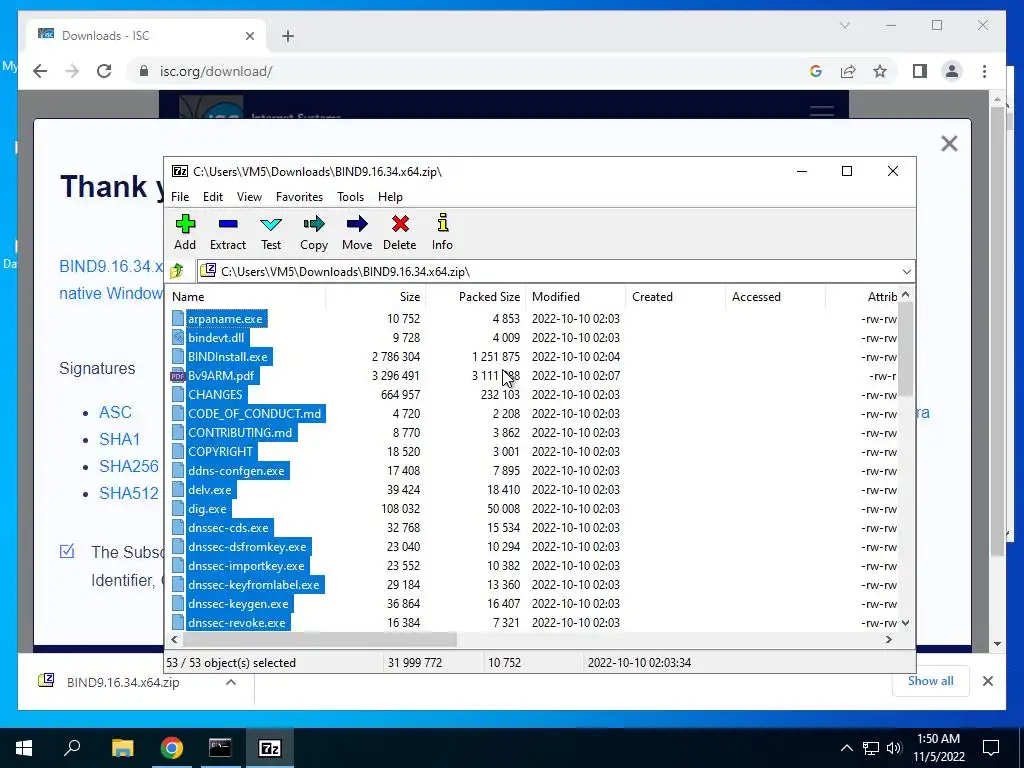The height and width of the screenshot is (768, 1024).
Task: Open the File menu in 7-Zip
Action: point(180,197)
